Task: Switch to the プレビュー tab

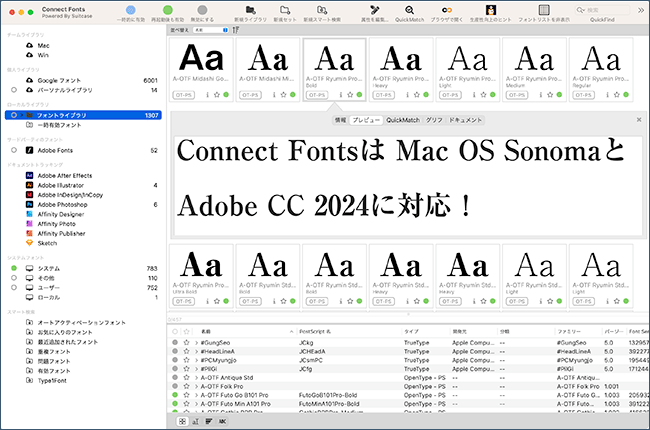Action: click(x=366, y=120)
